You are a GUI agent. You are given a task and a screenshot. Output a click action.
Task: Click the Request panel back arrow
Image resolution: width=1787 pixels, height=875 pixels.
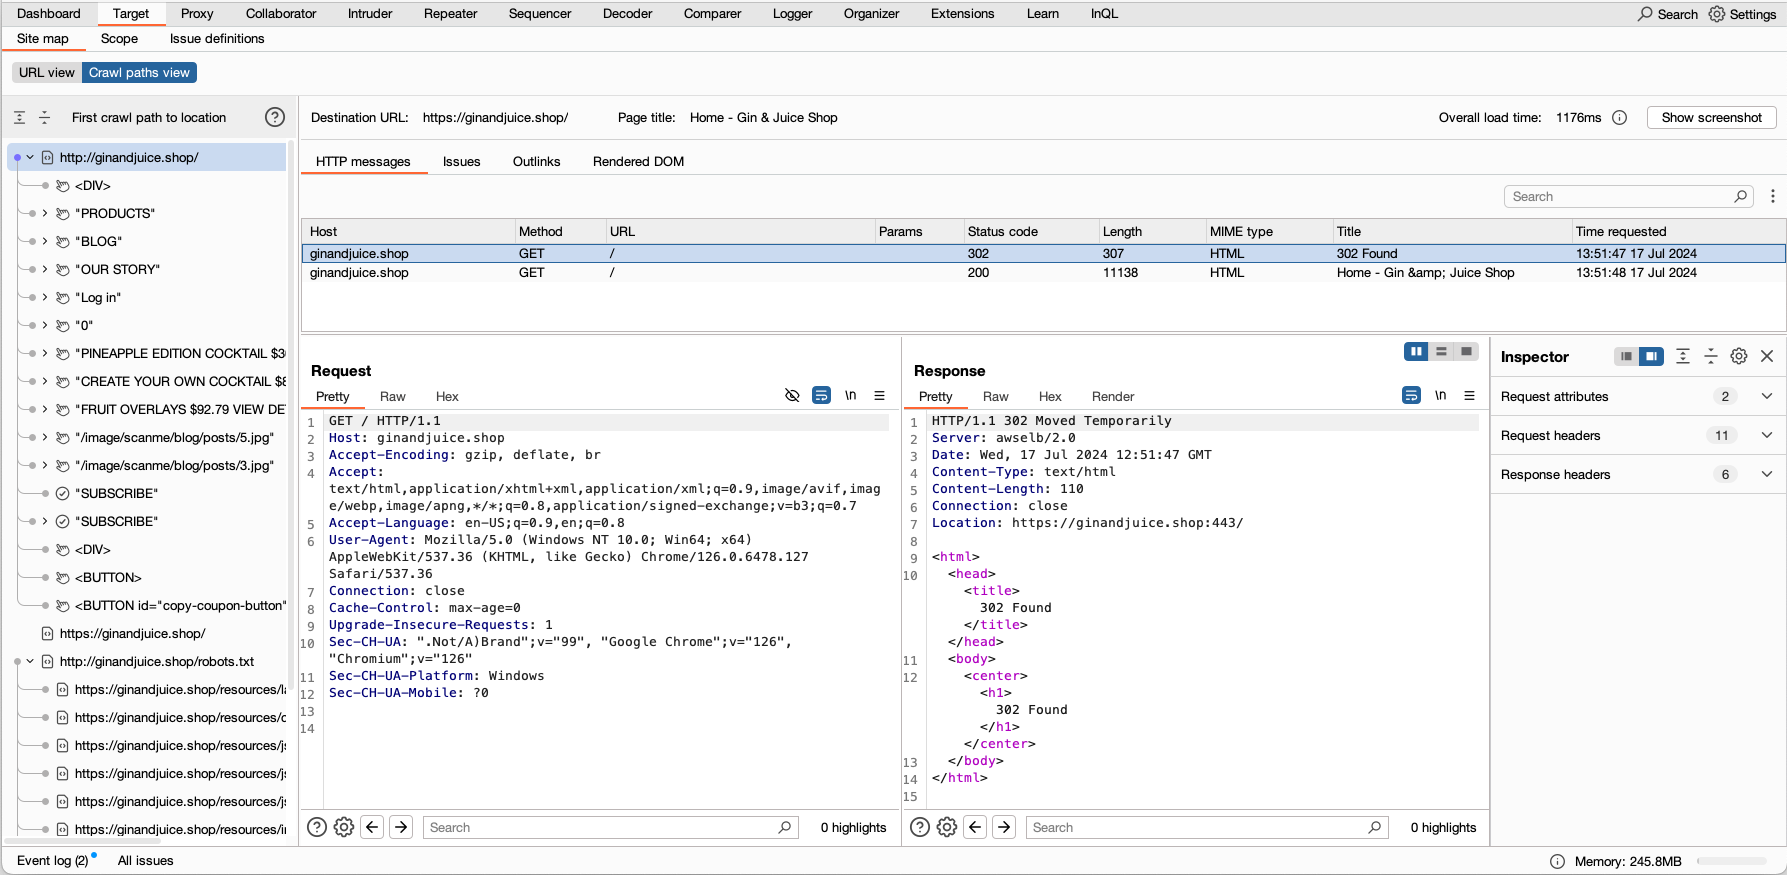[x=372, y=827]
